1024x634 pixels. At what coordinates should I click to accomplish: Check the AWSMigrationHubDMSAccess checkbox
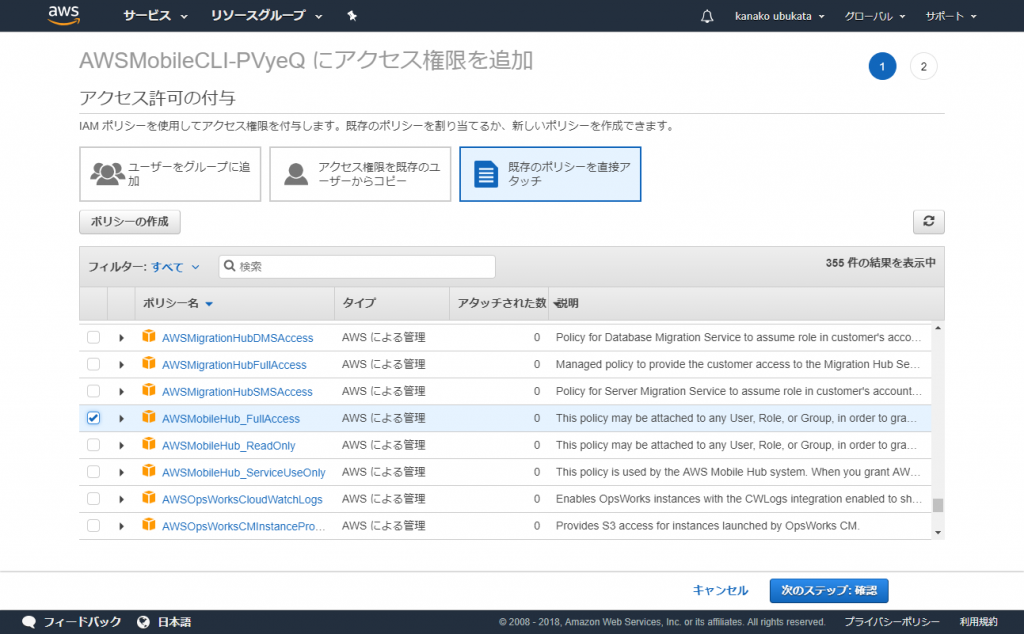click(93, 337)
